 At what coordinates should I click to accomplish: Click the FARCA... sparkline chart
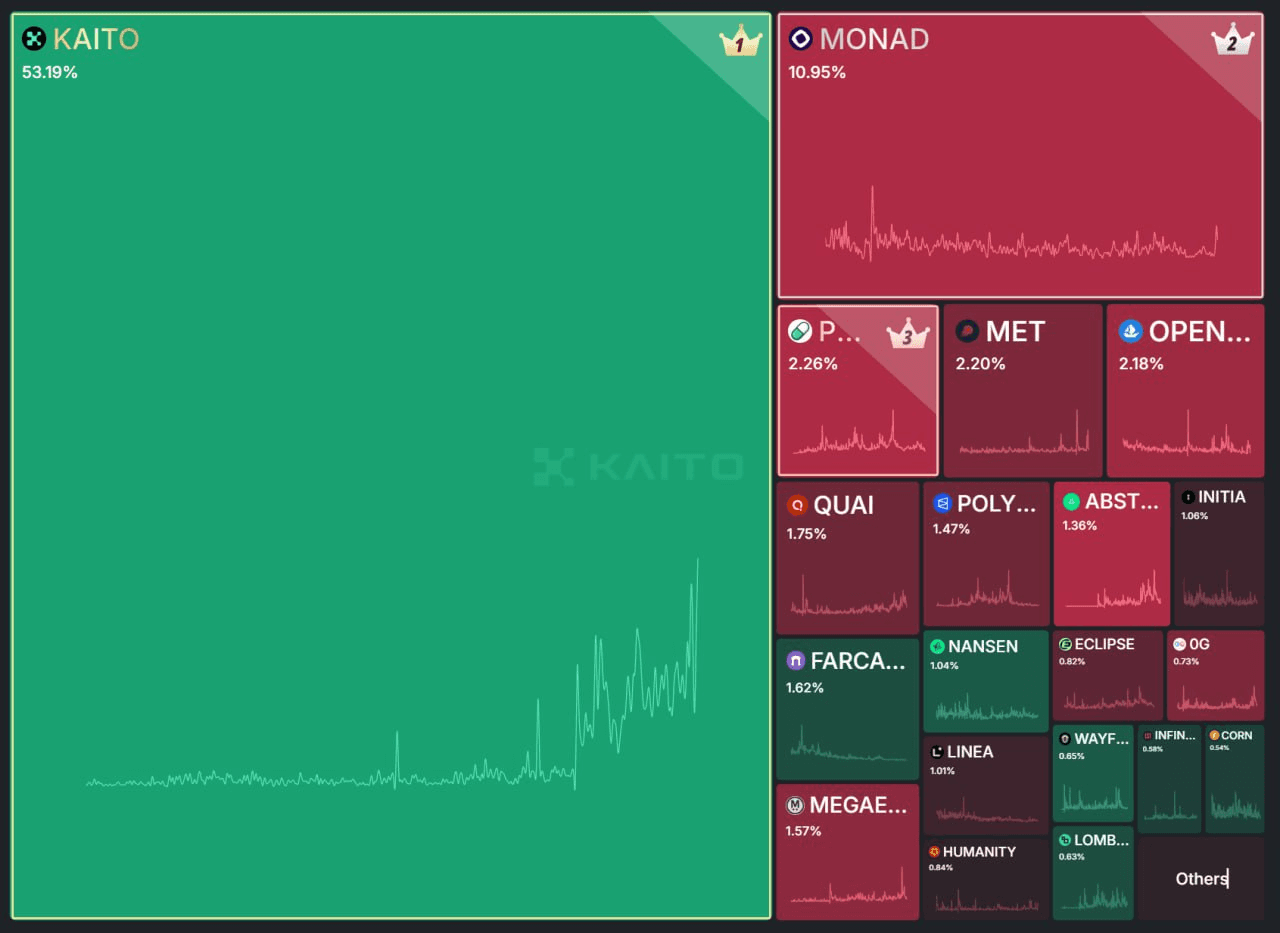tap(847, 745)
